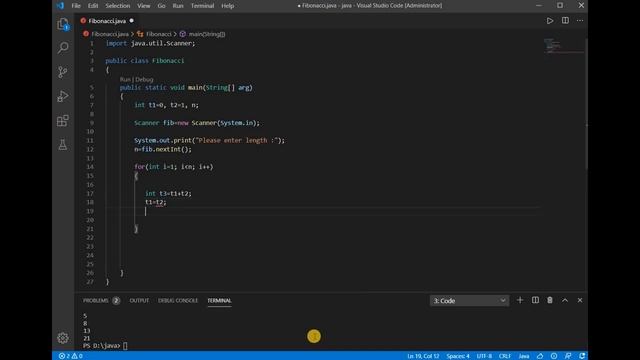Open the terminal selector '3: Code' dropdown
Image resolution: width=640 pixels, height=360 pixels.
(x=469, y=301)
